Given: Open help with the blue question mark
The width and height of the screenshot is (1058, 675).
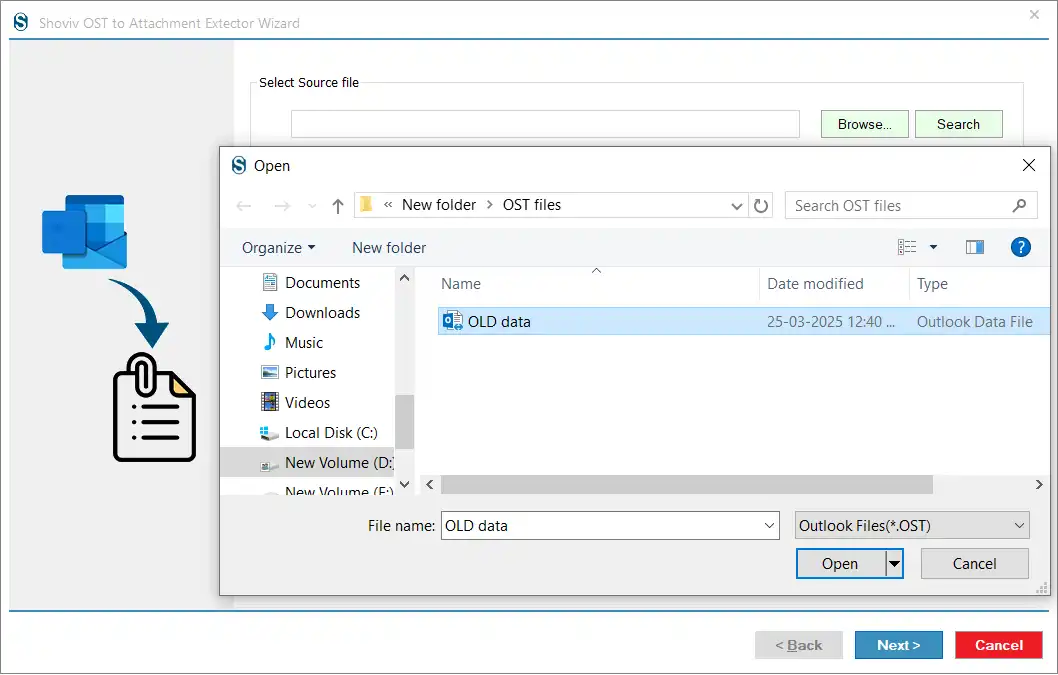Looking at the screenshot, I should (x=1020, y=247).
